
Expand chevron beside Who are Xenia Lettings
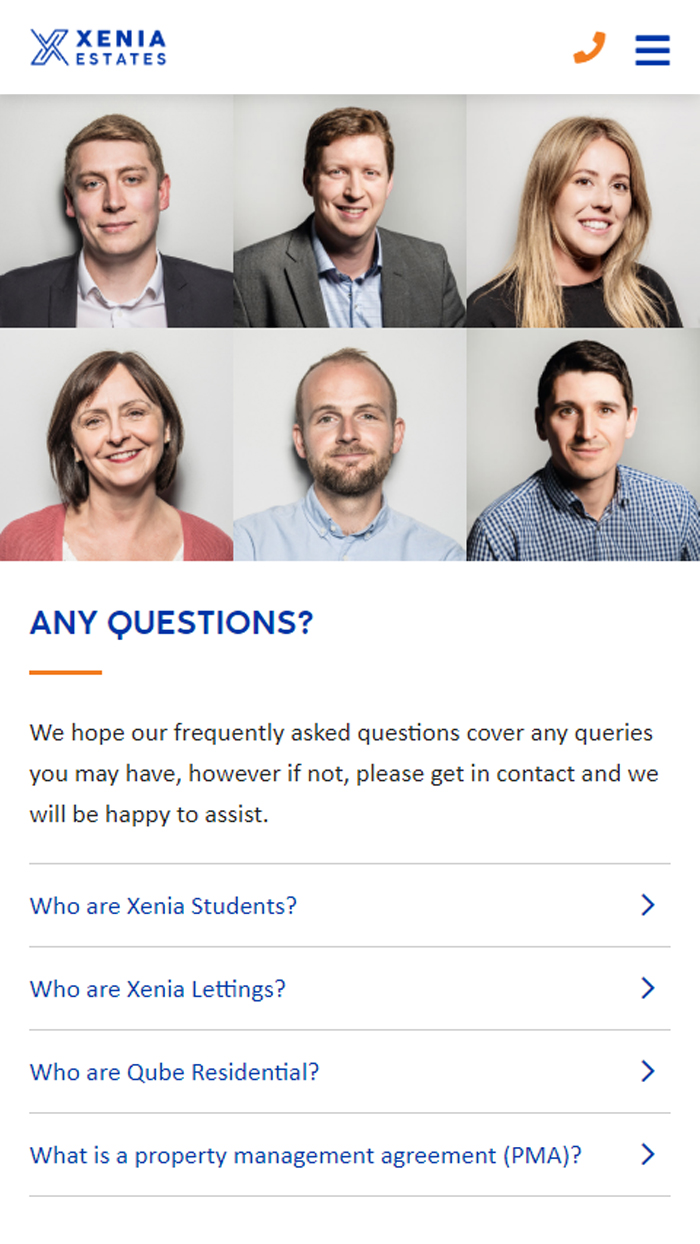tap(648, 988)
